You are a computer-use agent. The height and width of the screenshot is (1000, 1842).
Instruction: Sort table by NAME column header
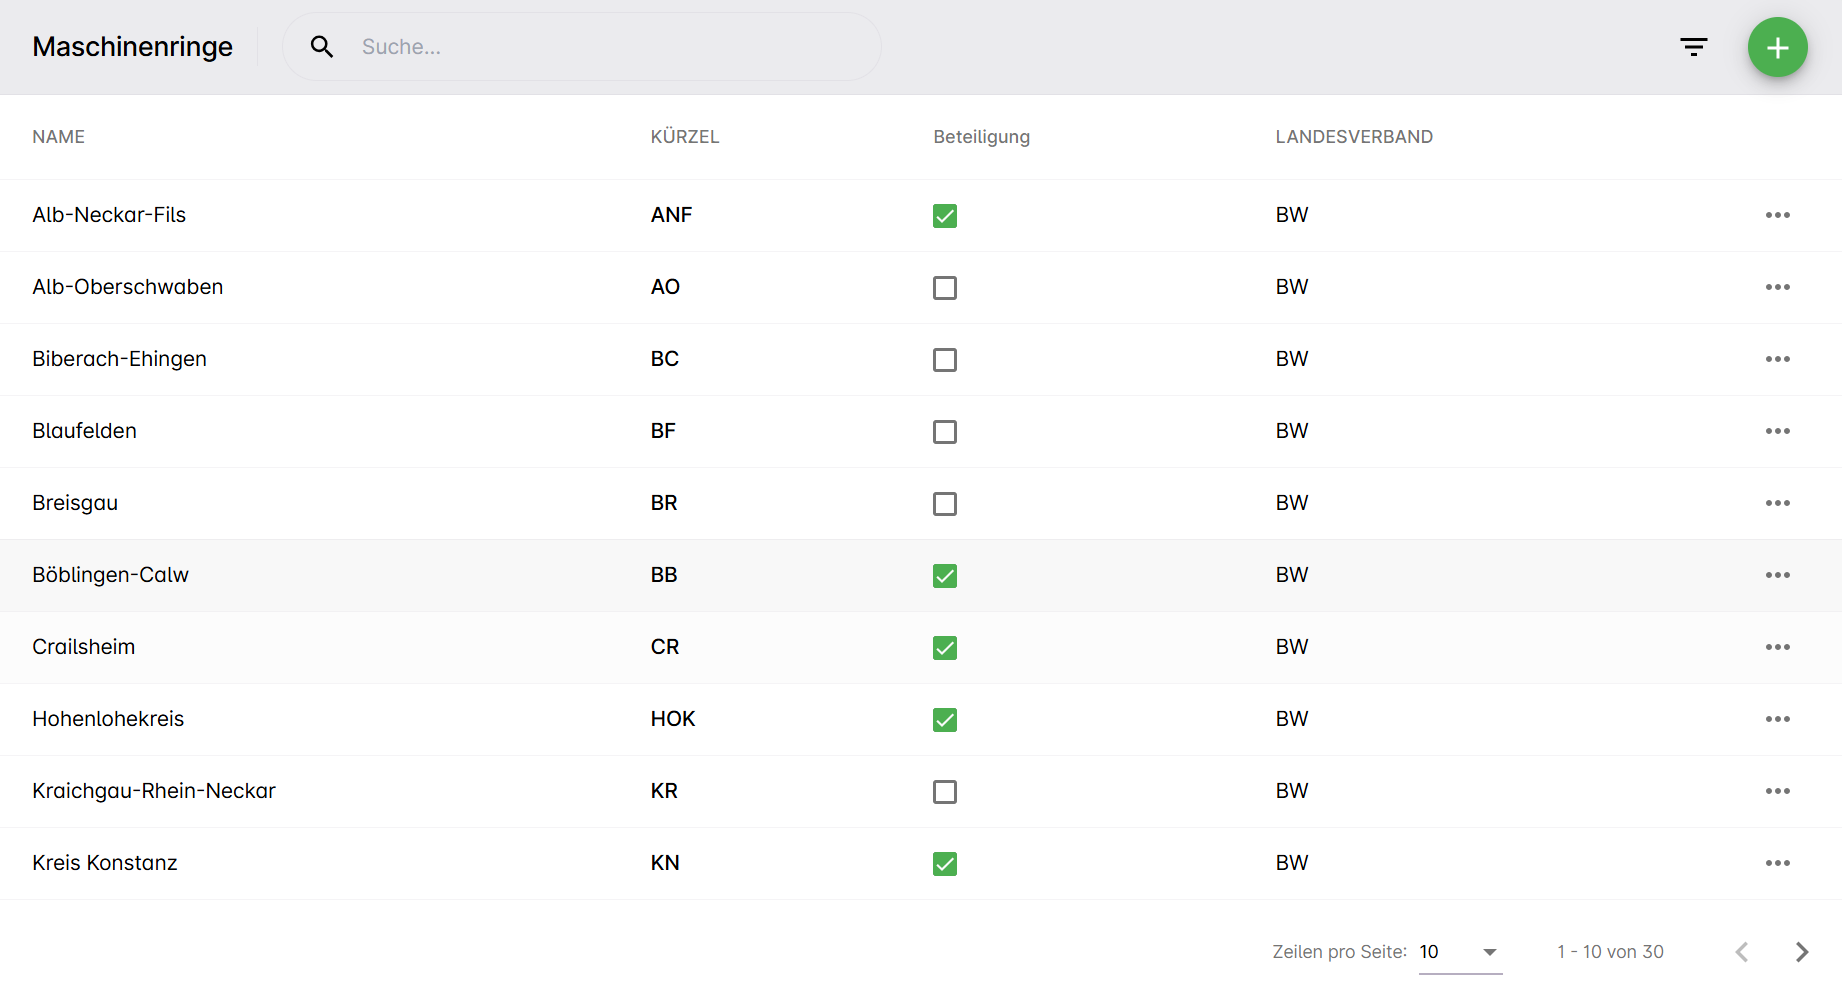[x=58, y=137]
